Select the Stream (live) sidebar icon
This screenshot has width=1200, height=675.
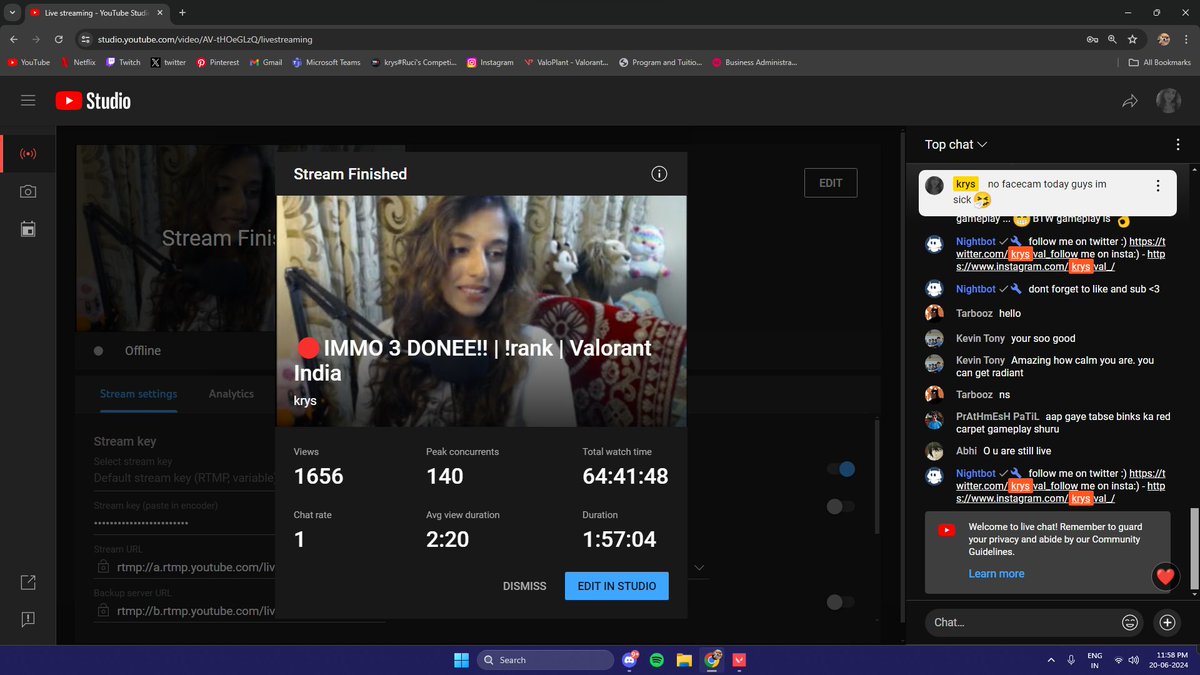pyautogui.click(x=28, y=155)
